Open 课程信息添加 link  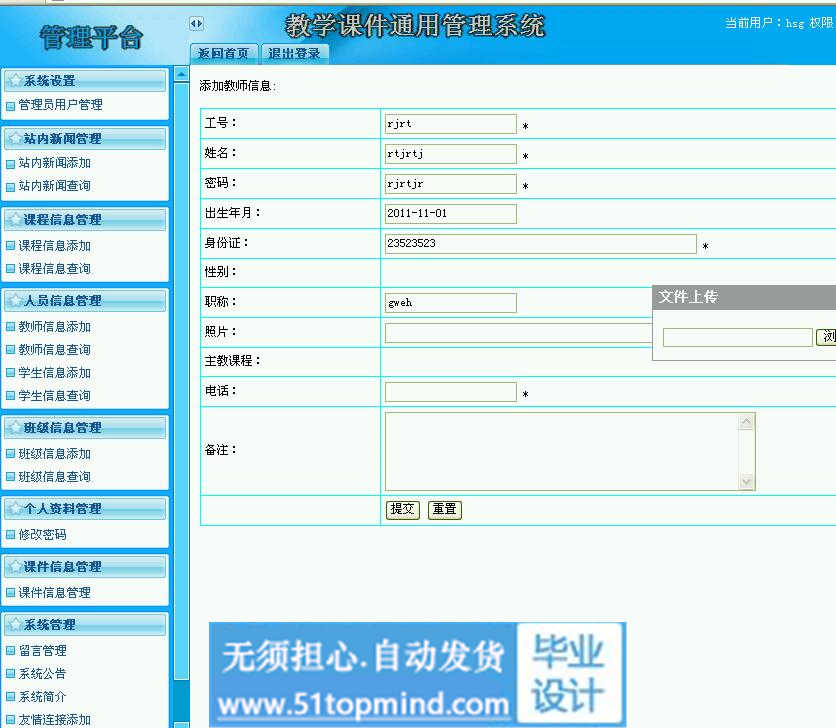pos(55,246)
